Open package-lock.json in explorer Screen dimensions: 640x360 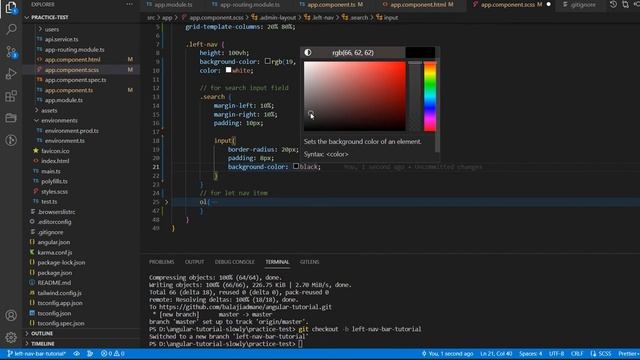[61, 262]
